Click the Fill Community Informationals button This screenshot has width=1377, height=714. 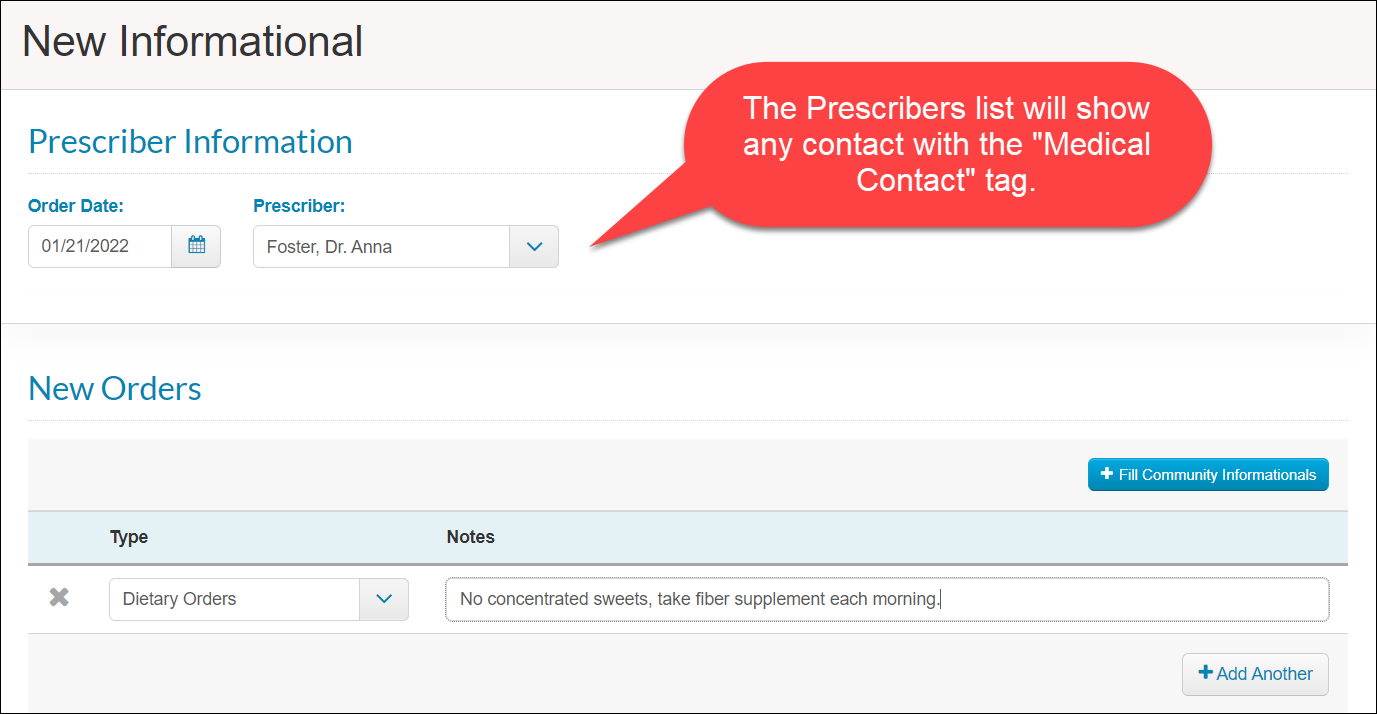(x=1208, y=475)
